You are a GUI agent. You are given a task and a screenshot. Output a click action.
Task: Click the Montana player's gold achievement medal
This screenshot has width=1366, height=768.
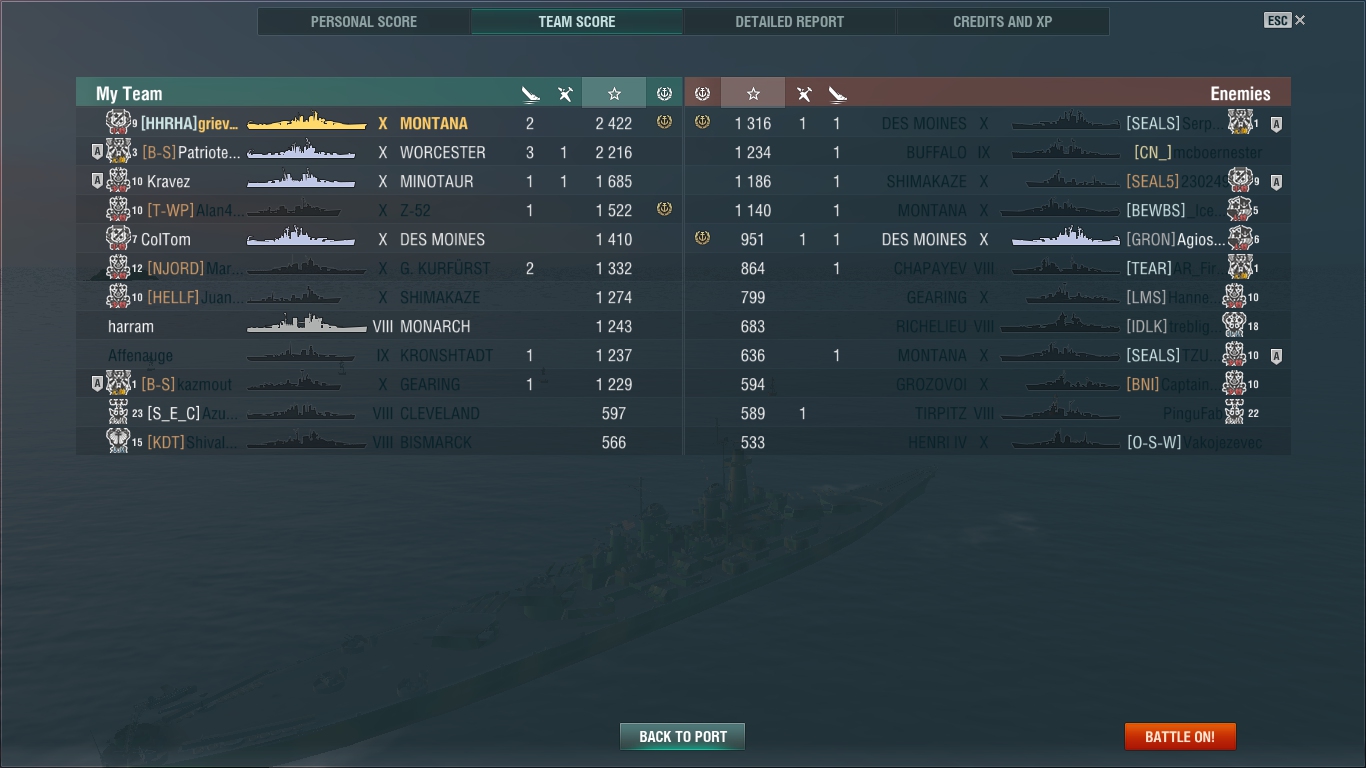point(664,122)
